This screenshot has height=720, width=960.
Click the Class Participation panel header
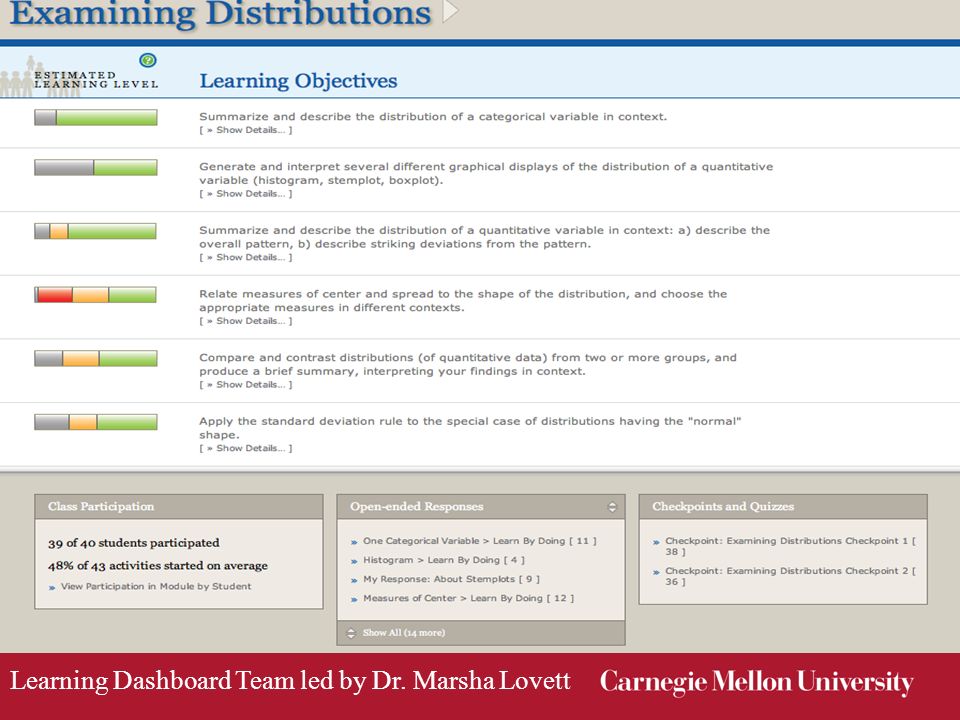179,507
